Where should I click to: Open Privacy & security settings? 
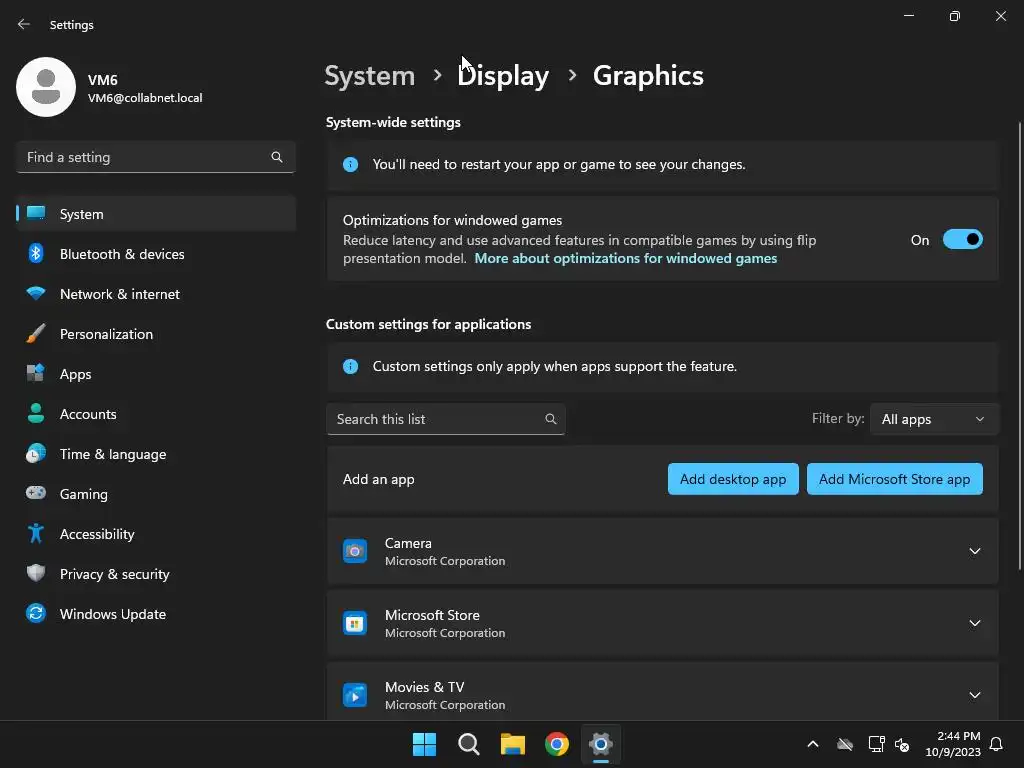pyautogui.click(x=156, y=573)
